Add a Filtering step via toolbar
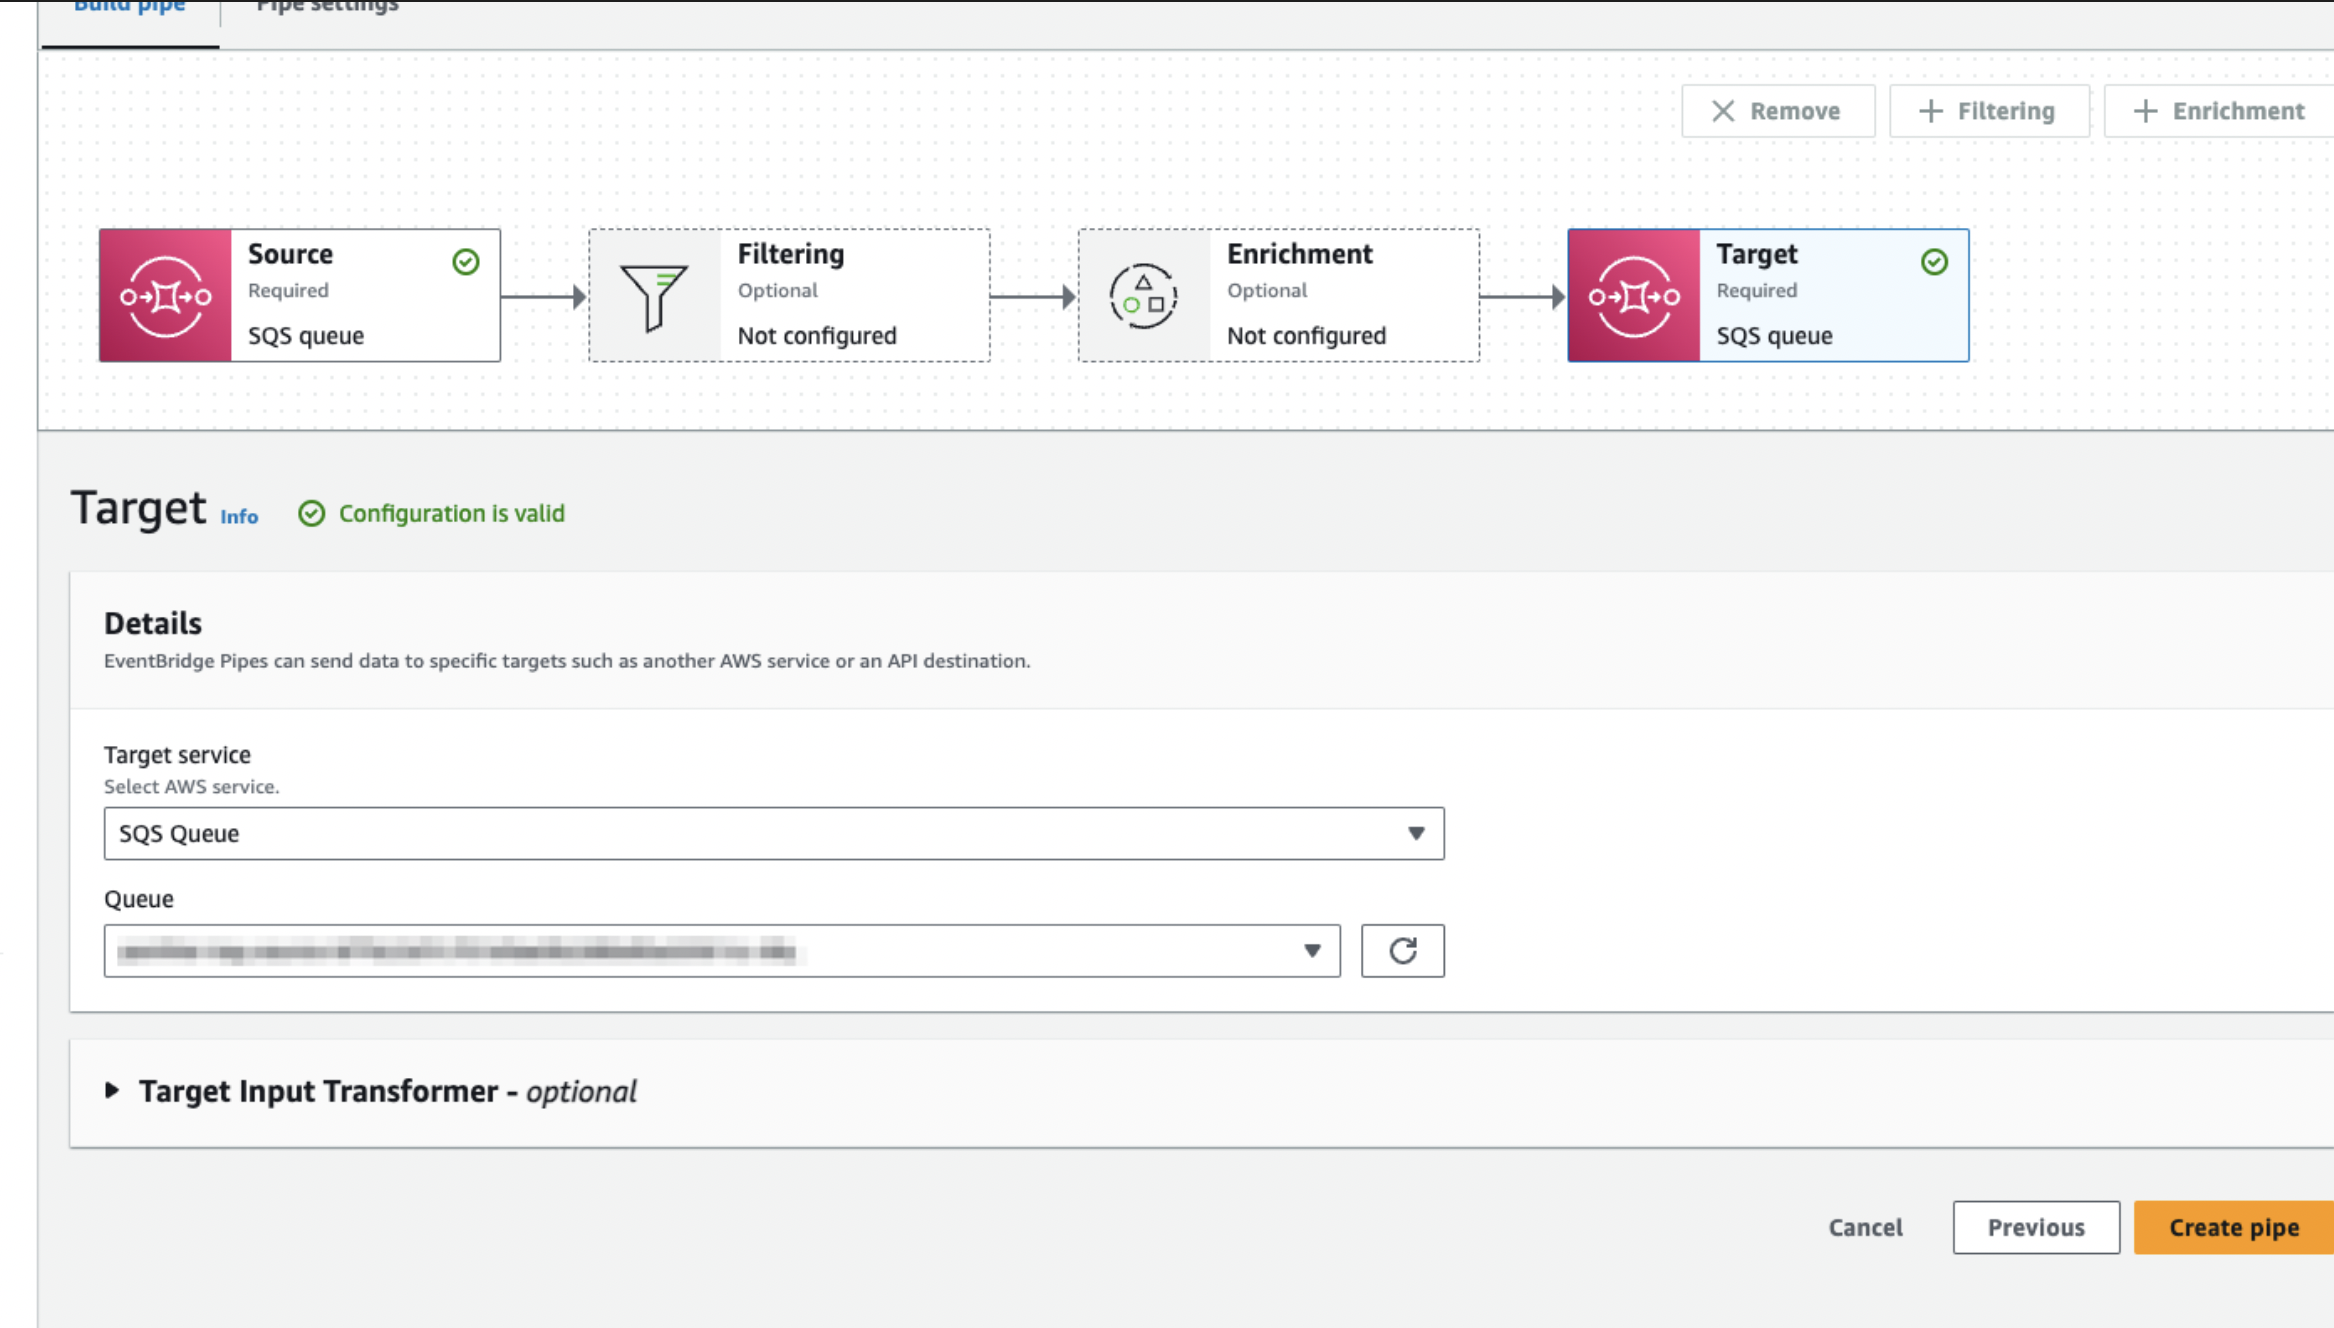The image size is (2334, 1328). pyautogui.click(x=1988, y=111)
